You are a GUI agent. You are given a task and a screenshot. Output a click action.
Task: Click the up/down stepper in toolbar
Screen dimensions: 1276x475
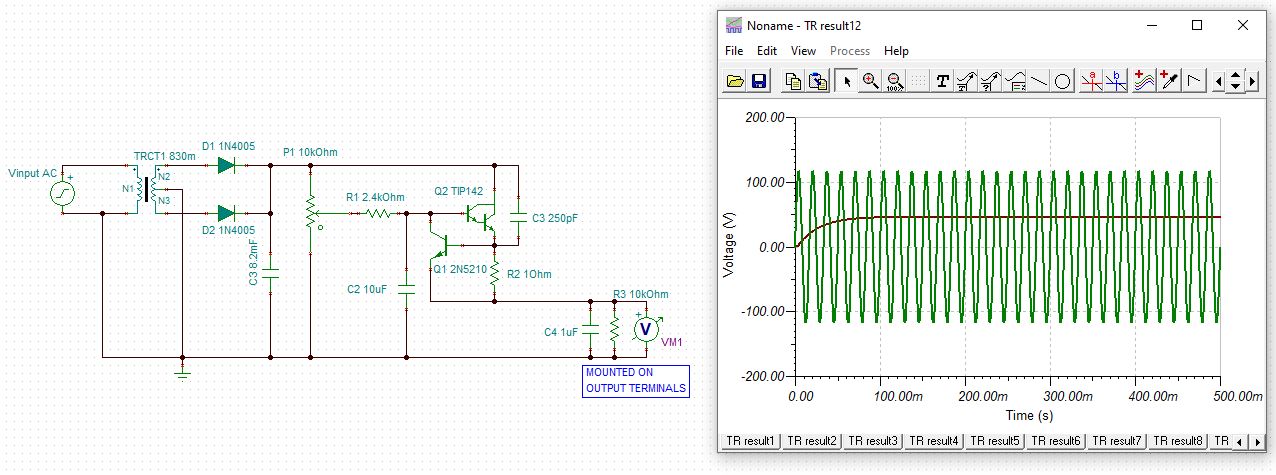tap(1235, 82)
